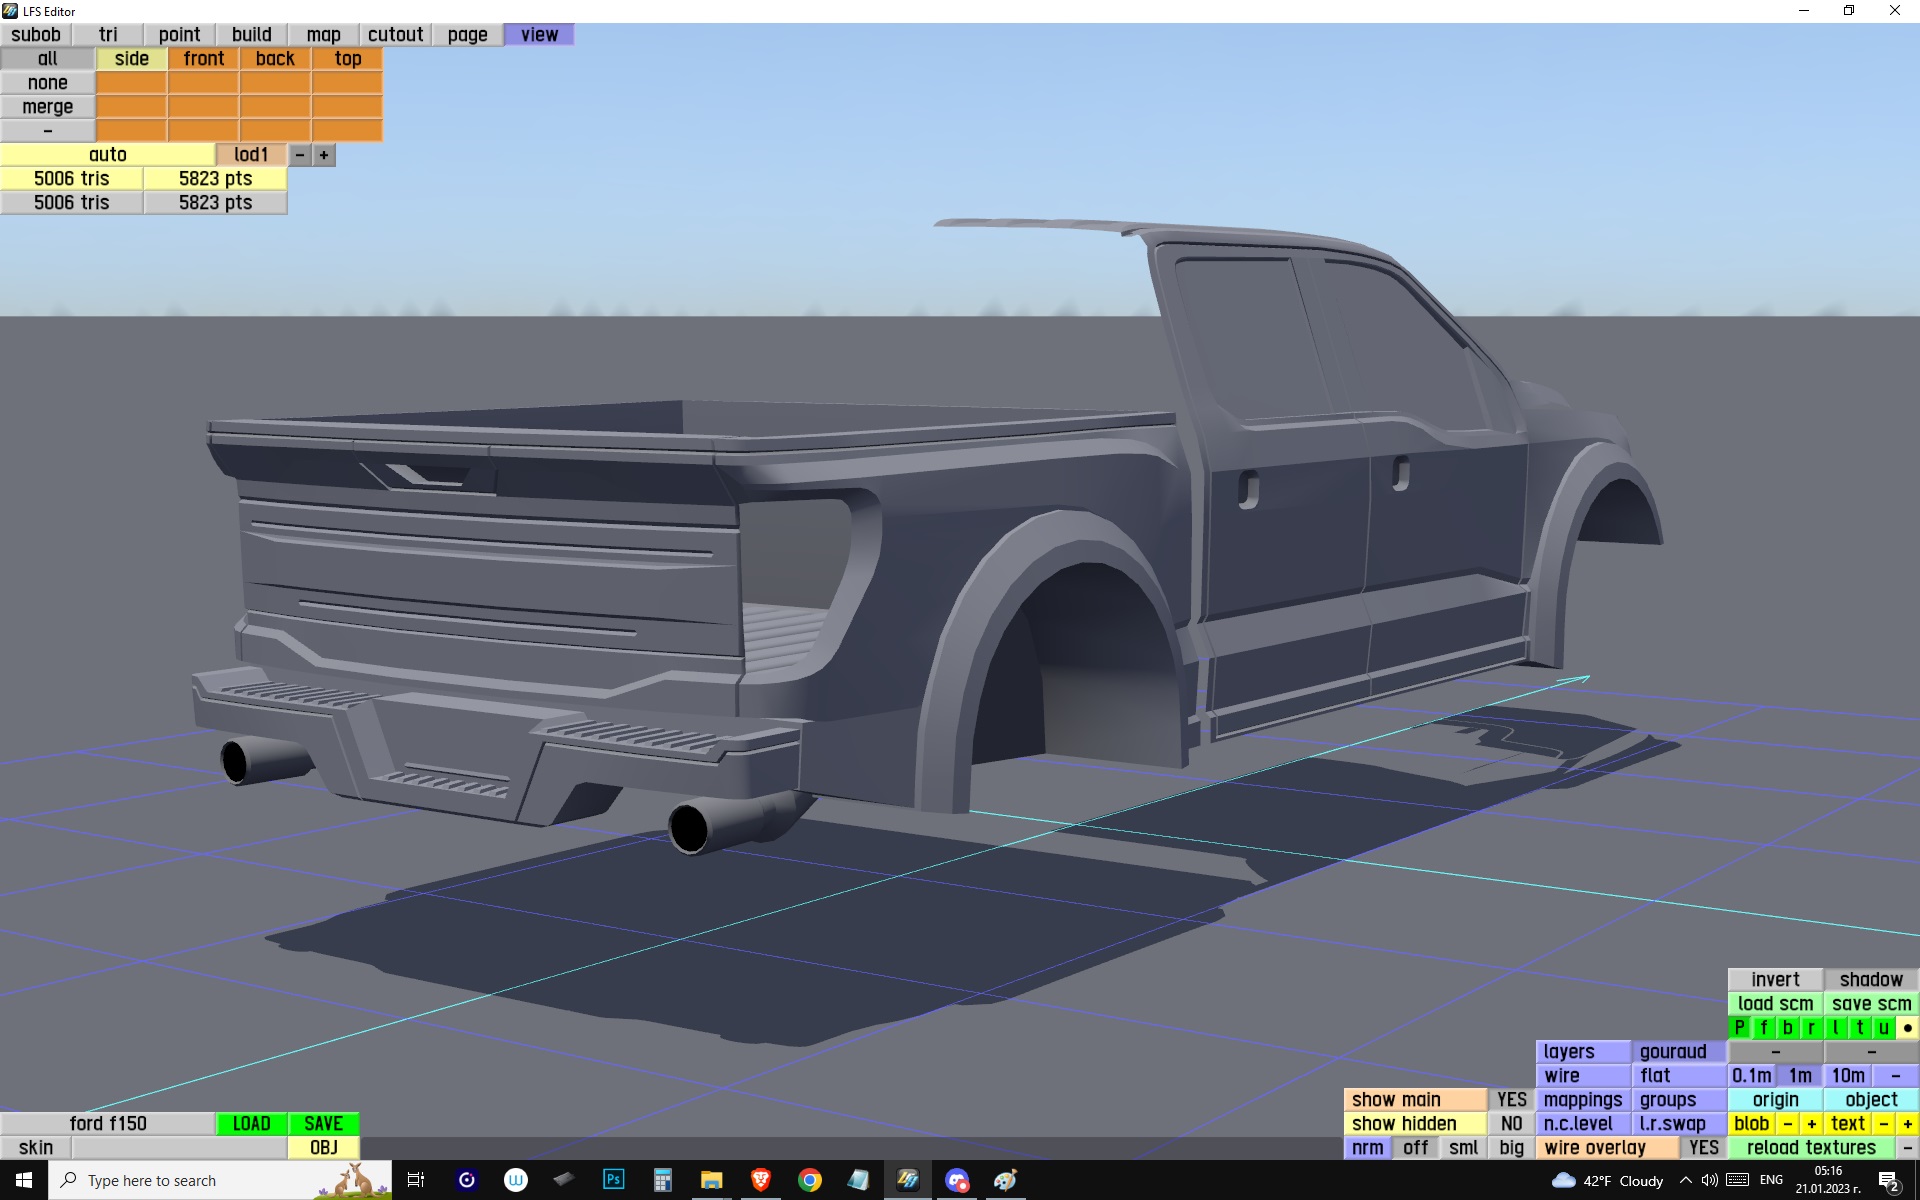Open Discord from the taskbar
1920x1200 pixels.
tap(957, 1180)
